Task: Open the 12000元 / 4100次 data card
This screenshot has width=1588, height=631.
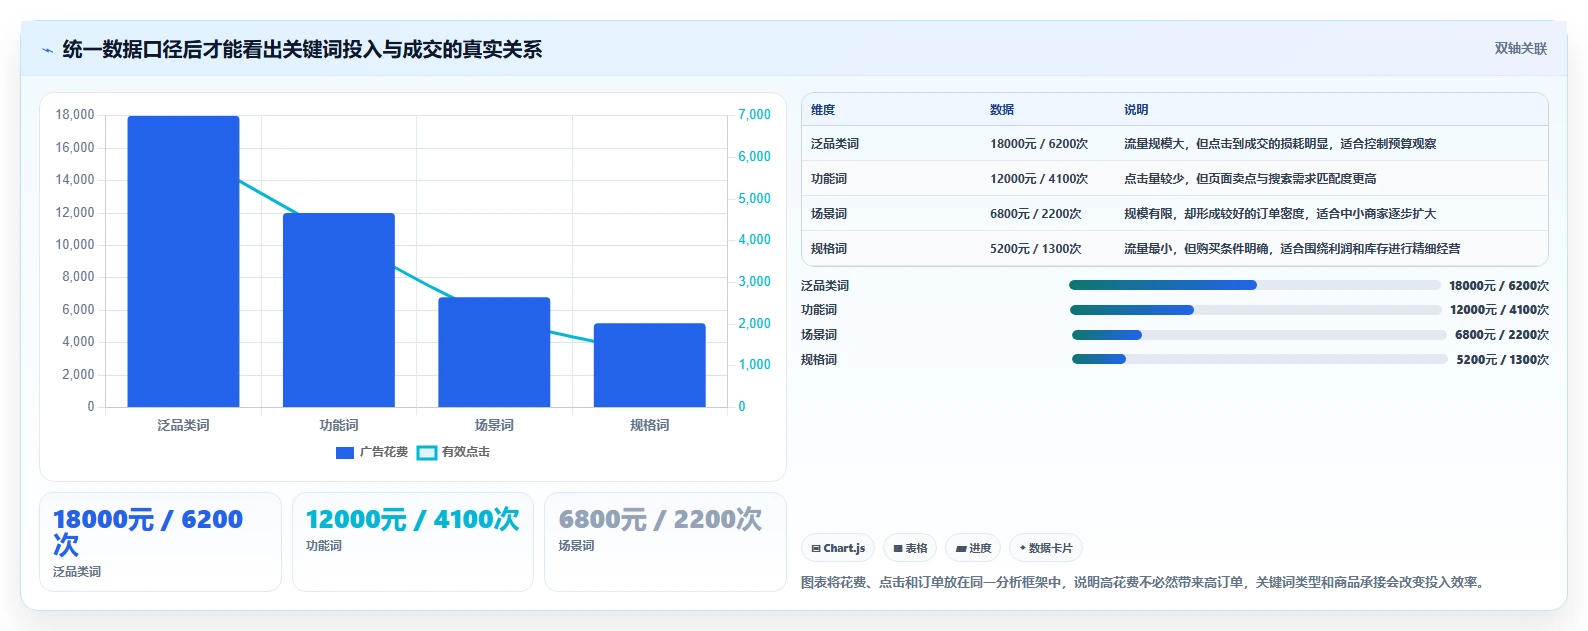Action: pyautogui.click(x=413, y=542)
